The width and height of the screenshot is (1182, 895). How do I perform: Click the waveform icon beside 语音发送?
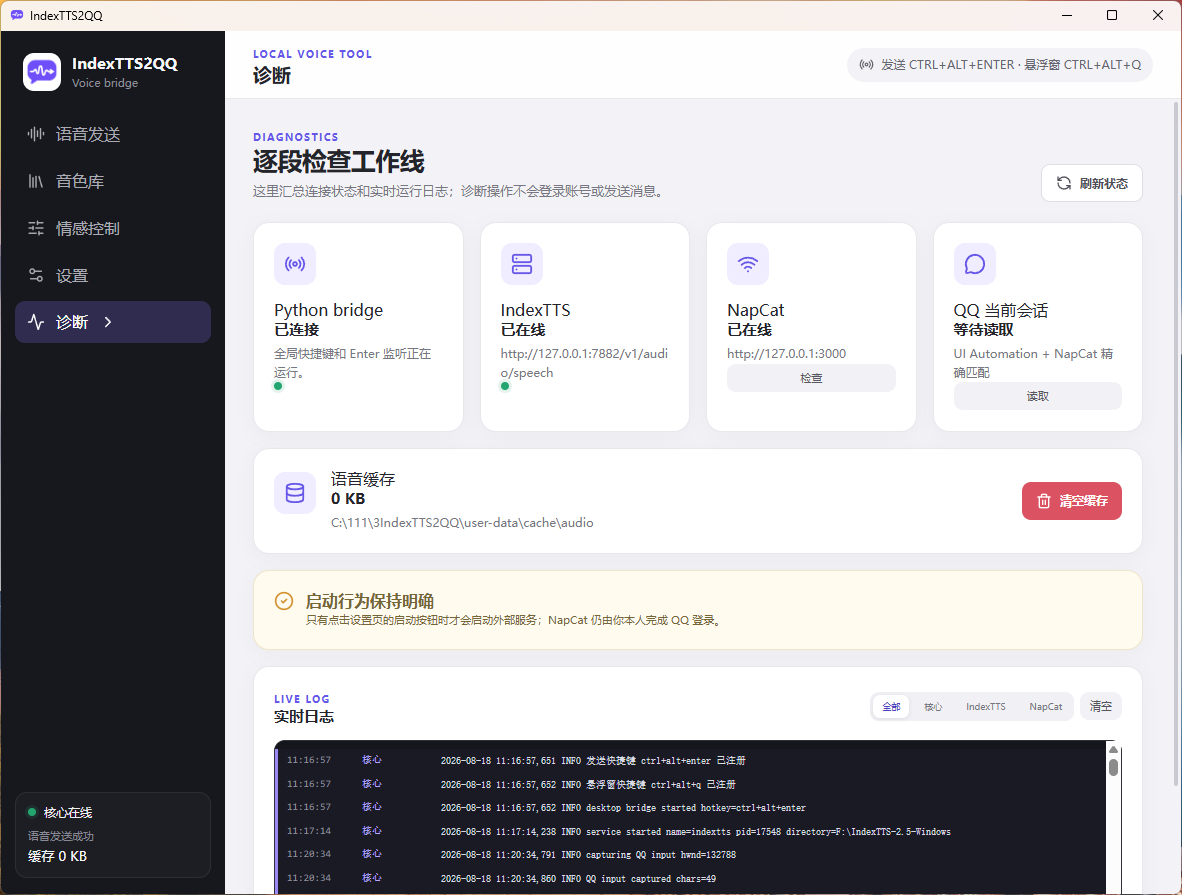35,134
